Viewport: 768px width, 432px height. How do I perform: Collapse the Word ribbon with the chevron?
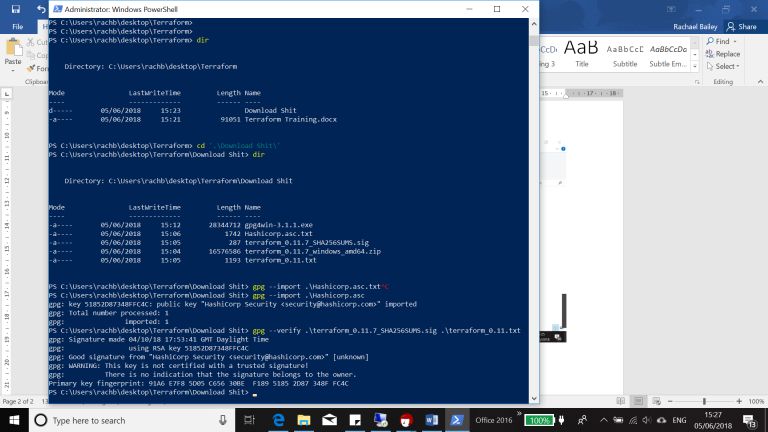click(x=760, y=82)
